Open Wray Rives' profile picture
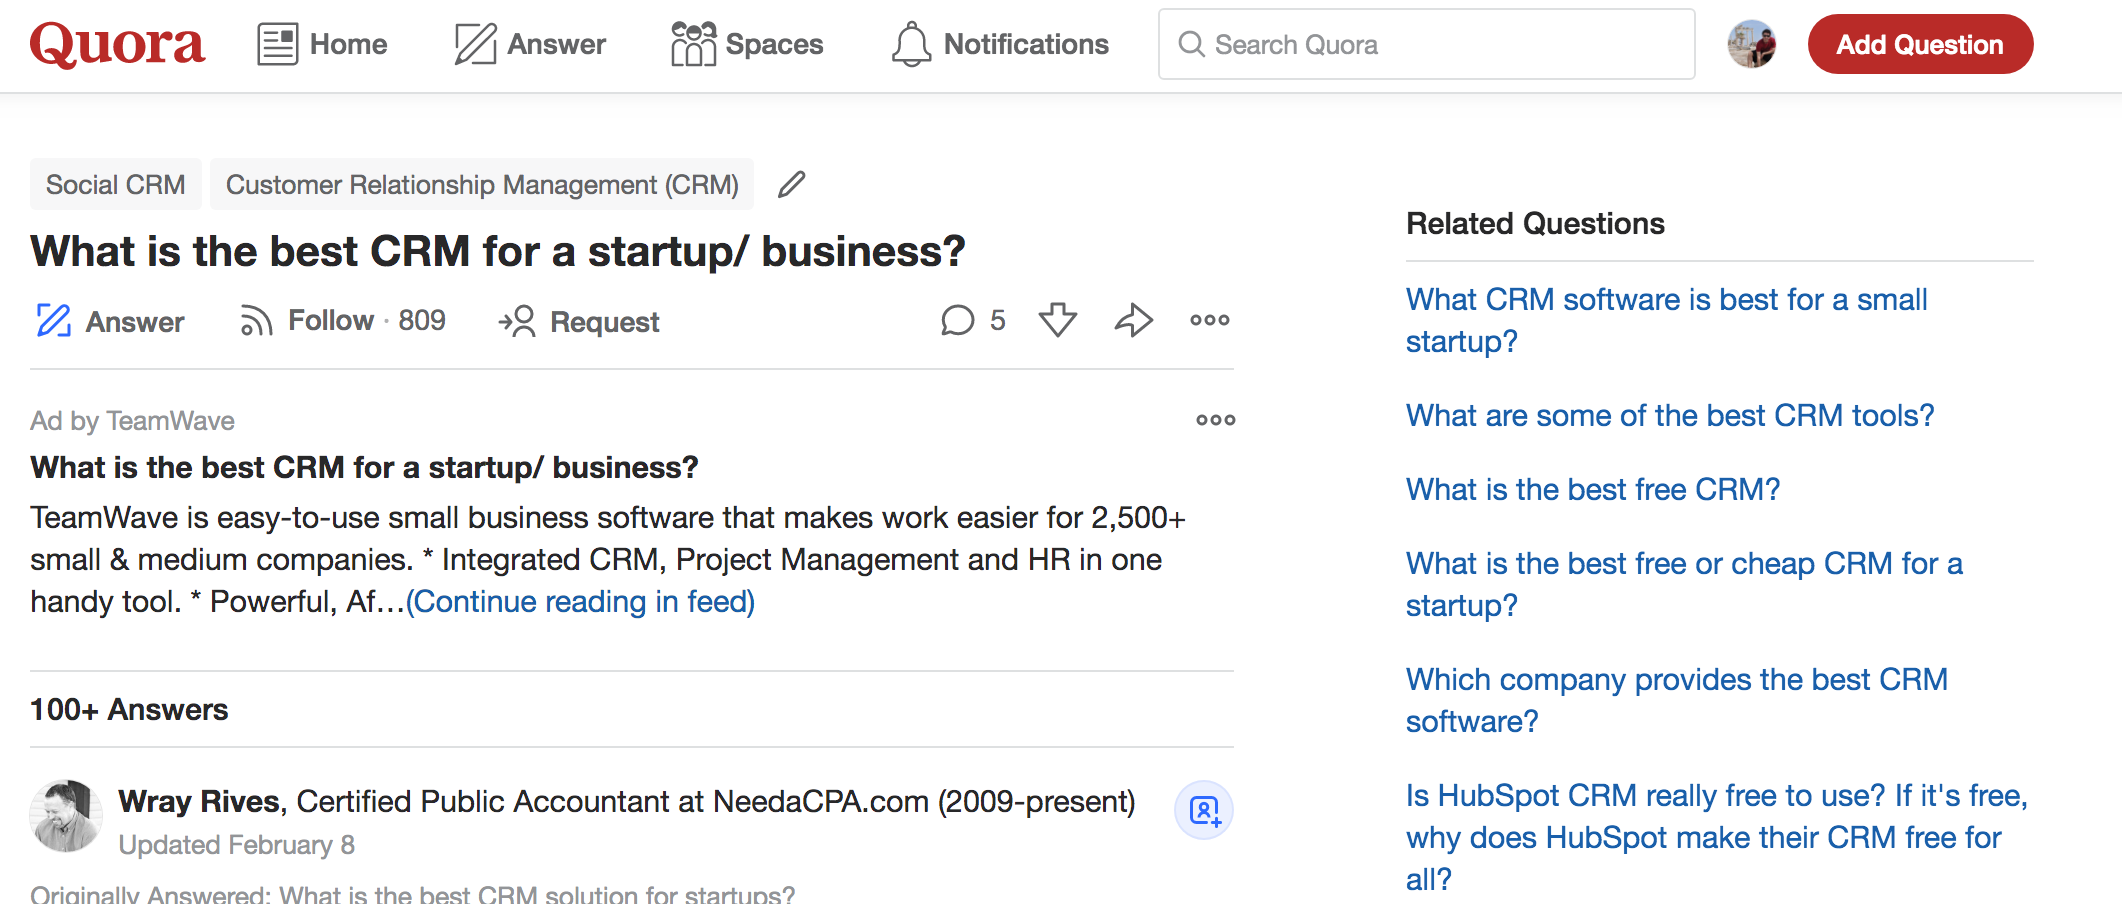Image resolution: width=2122 pixels, height=904 pixels. [66, 816]
